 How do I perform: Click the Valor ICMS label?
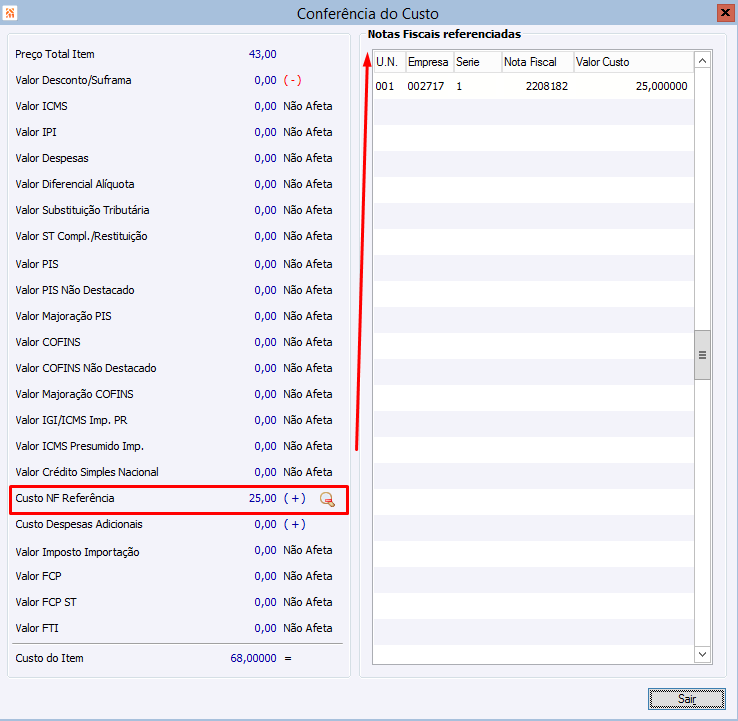(x=41, y=106)
